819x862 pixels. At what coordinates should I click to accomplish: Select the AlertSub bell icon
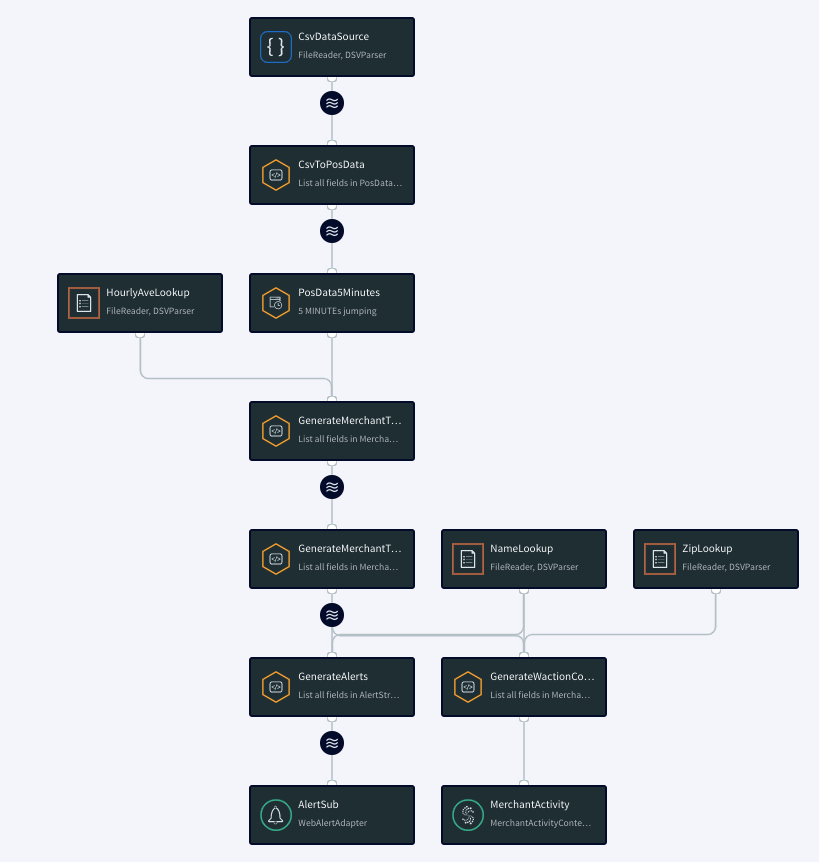click(x=276, y=814)
